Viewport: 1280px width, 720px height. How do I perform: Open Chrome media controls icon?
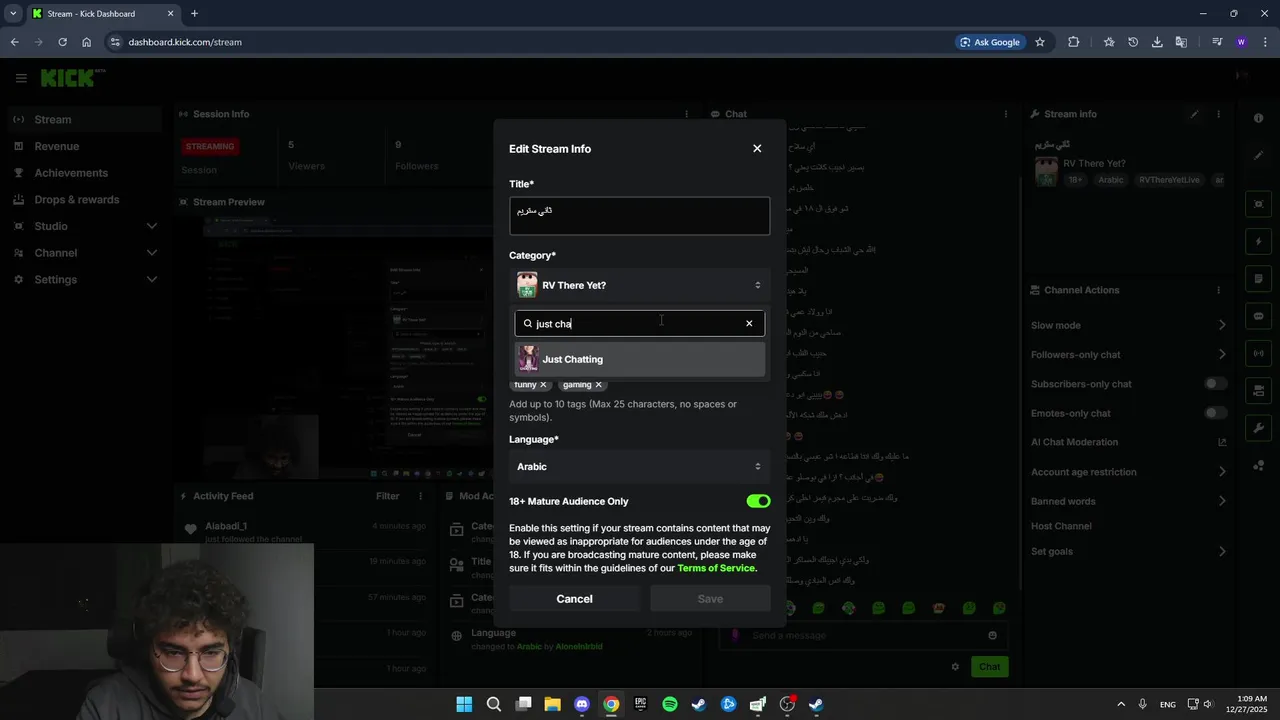coord(1217,42)
